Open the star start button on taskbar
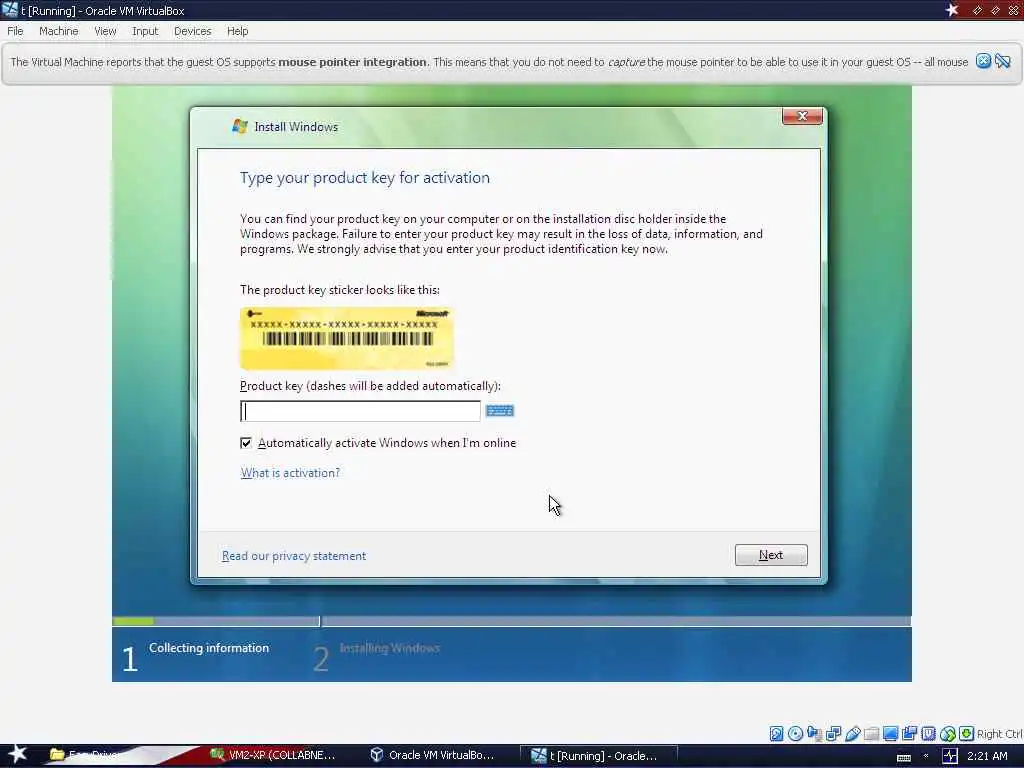1024x768 pixels. pos(16,754)
